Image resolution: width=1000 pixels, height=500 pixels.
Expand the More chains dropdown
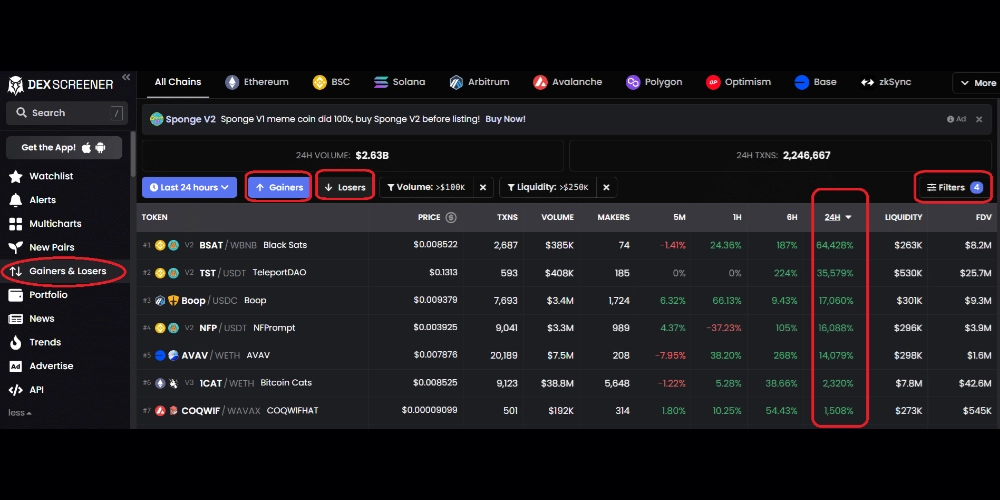[x=976, y=83]
